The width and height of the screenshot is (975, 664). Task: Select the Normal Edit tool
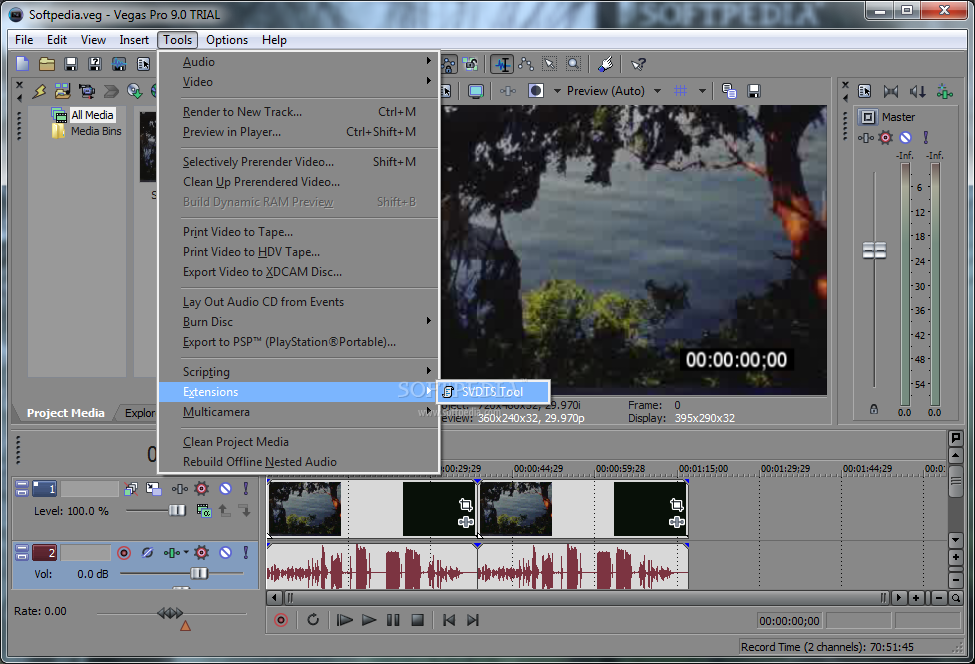pyautogui.click(x=502, y=64)
